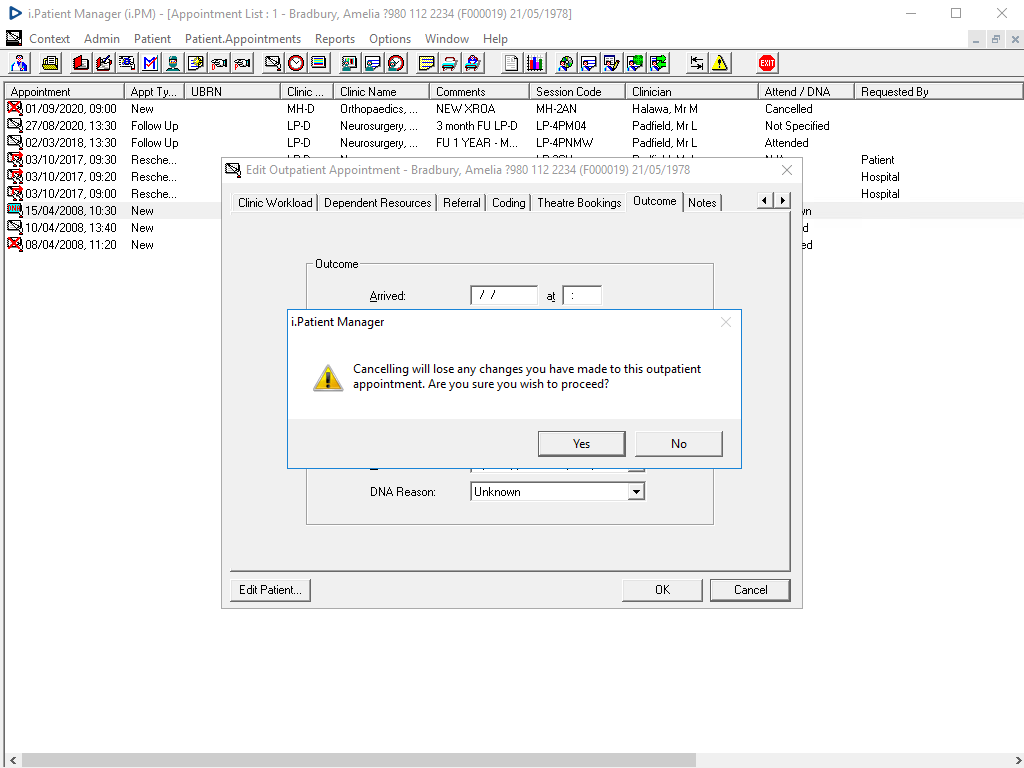Click the masked surgeon toolbar icon
This screenshot has height=768, width=1024.
[173, 63]
